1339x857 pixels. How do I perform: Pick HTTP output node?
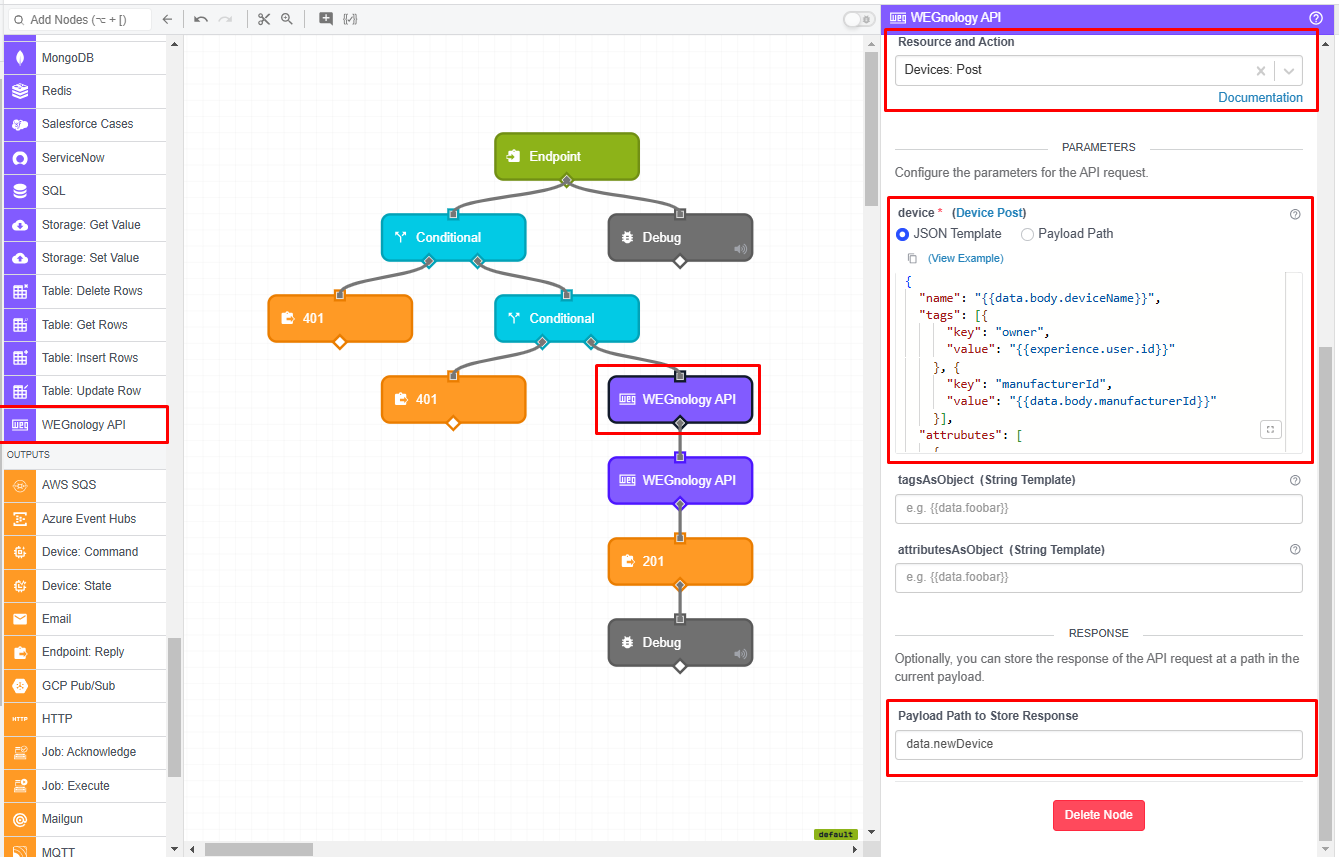click(x=84, y=719)
